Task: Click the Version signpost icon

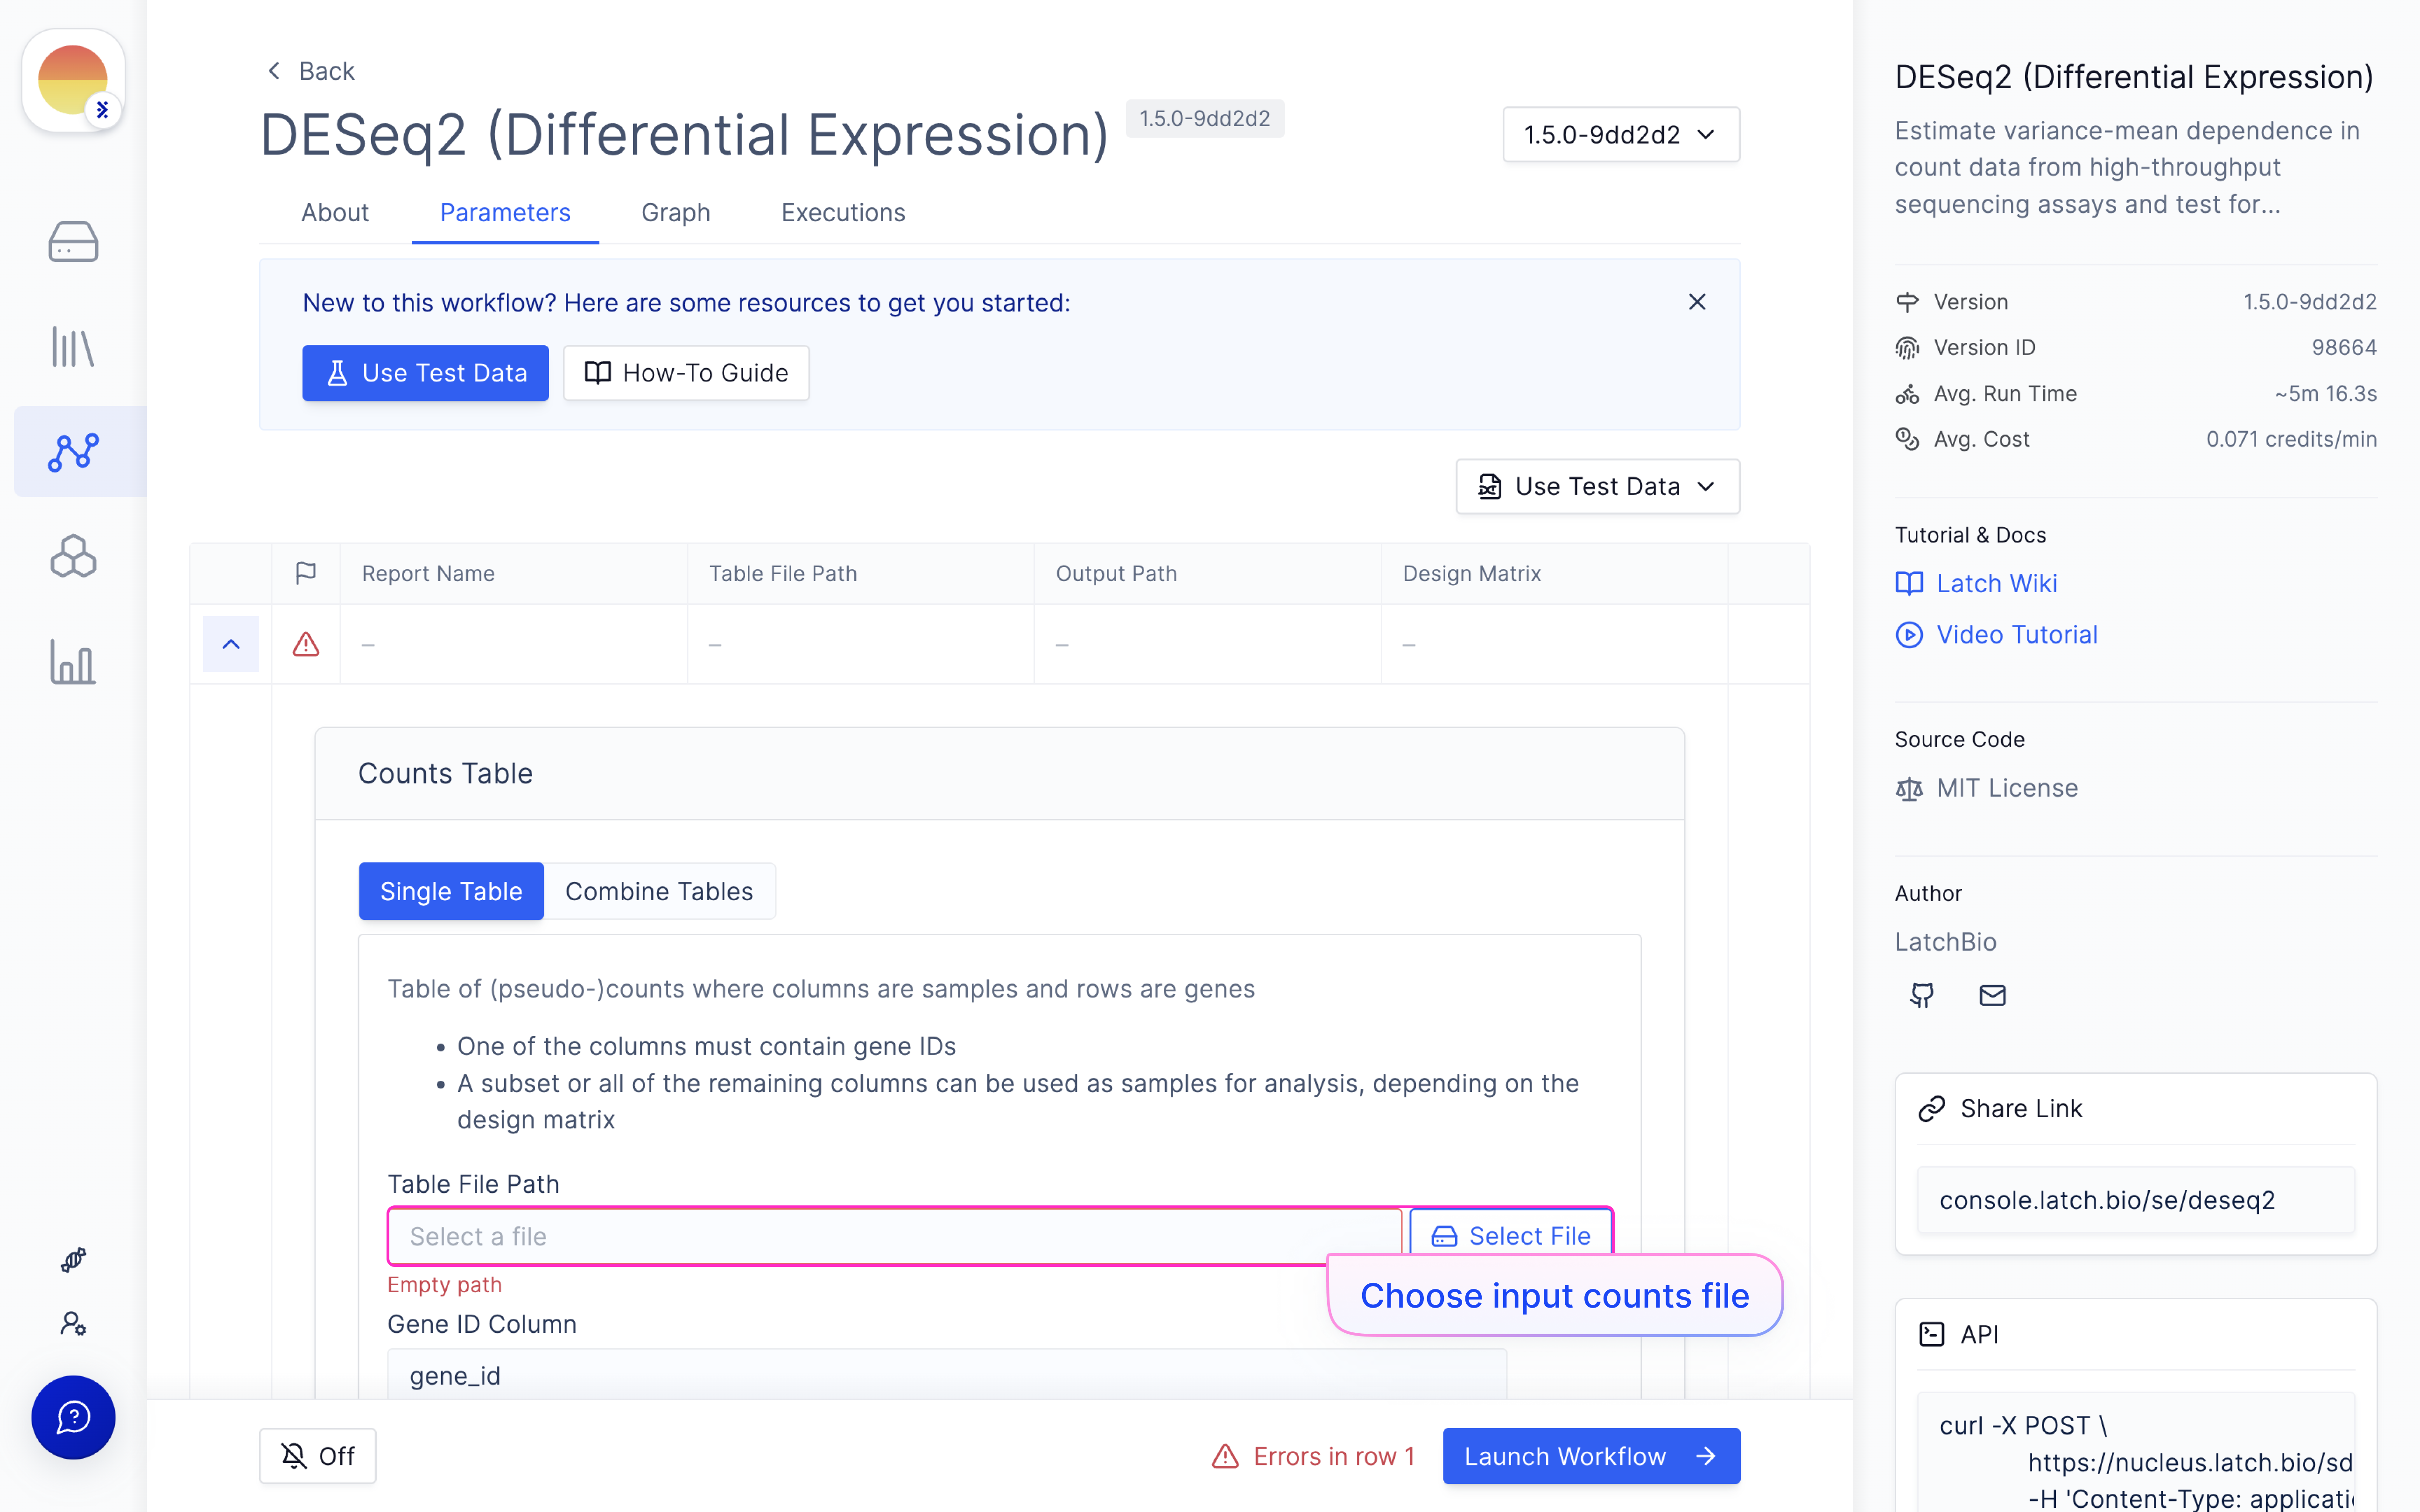Action: [1907, 302]
